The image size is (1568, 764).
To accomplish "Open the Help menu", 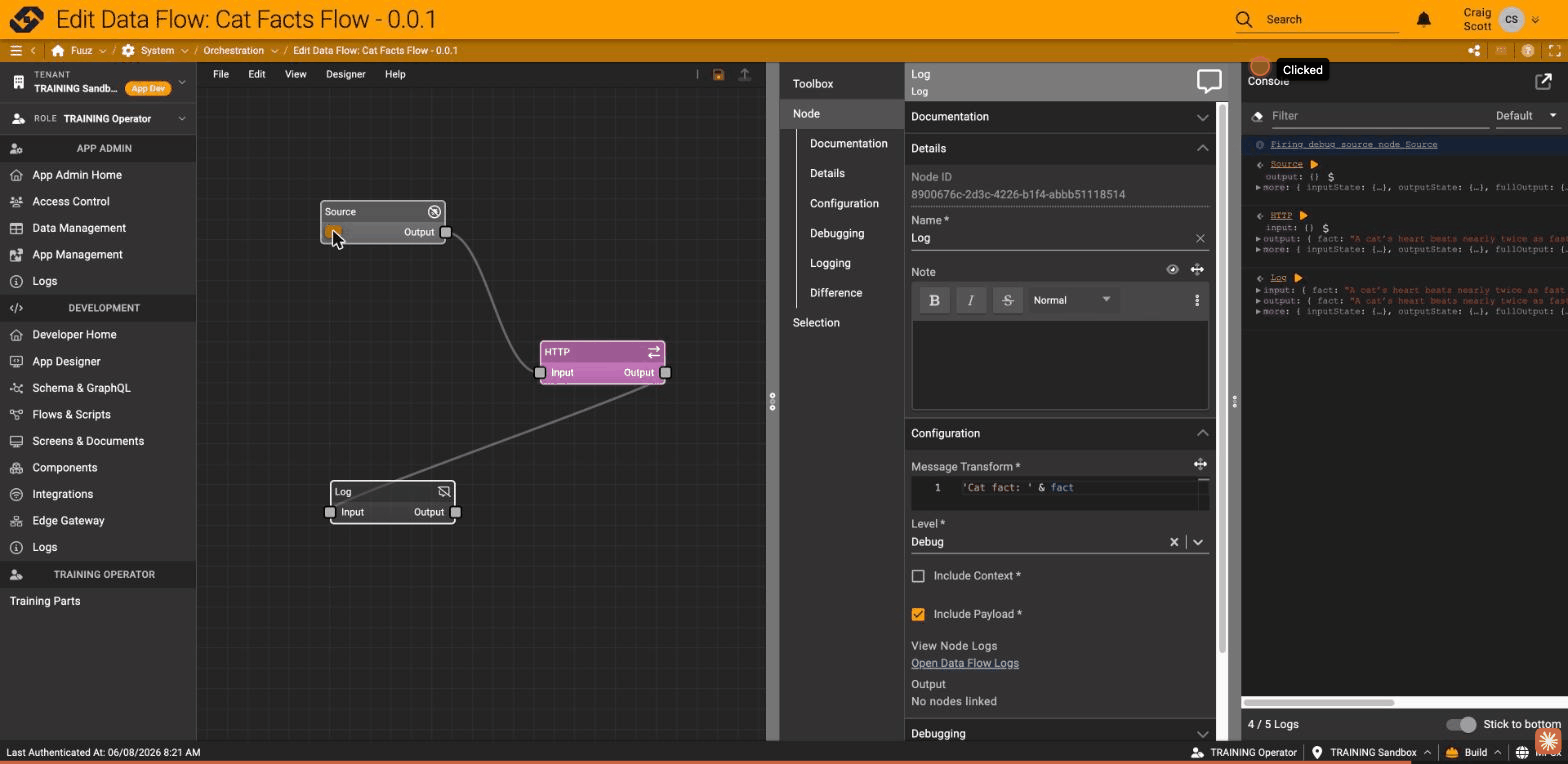I will pyautogui.click(x=395, y=74).
